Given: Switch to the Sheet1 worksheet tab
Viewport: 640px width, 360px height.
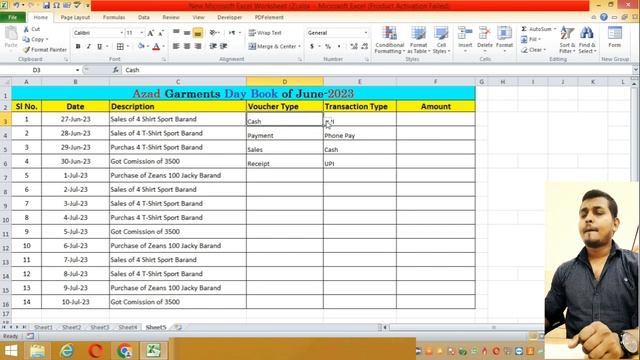Looking at the screenshot, I should [x=43, y=327].
